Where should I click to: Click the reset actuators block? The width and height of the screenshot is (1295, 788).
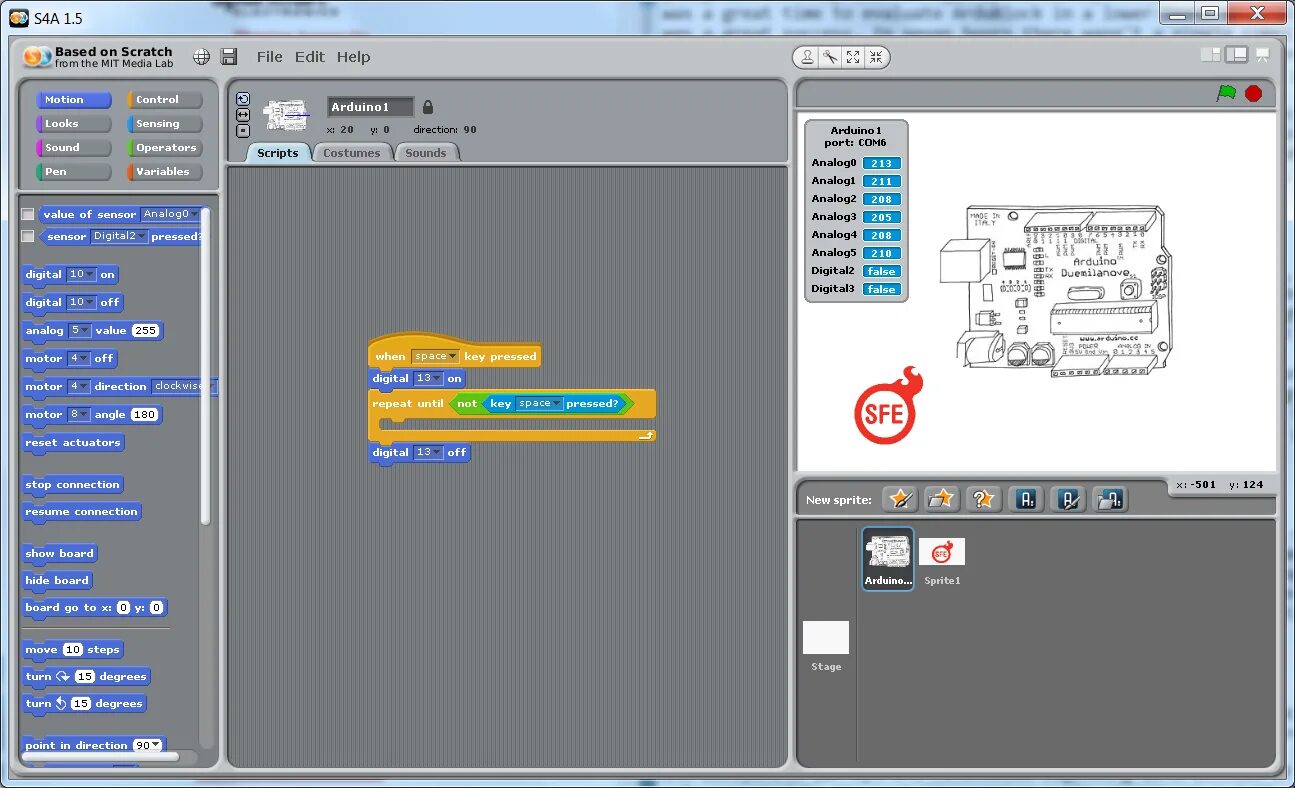click(x=73, y=442)
